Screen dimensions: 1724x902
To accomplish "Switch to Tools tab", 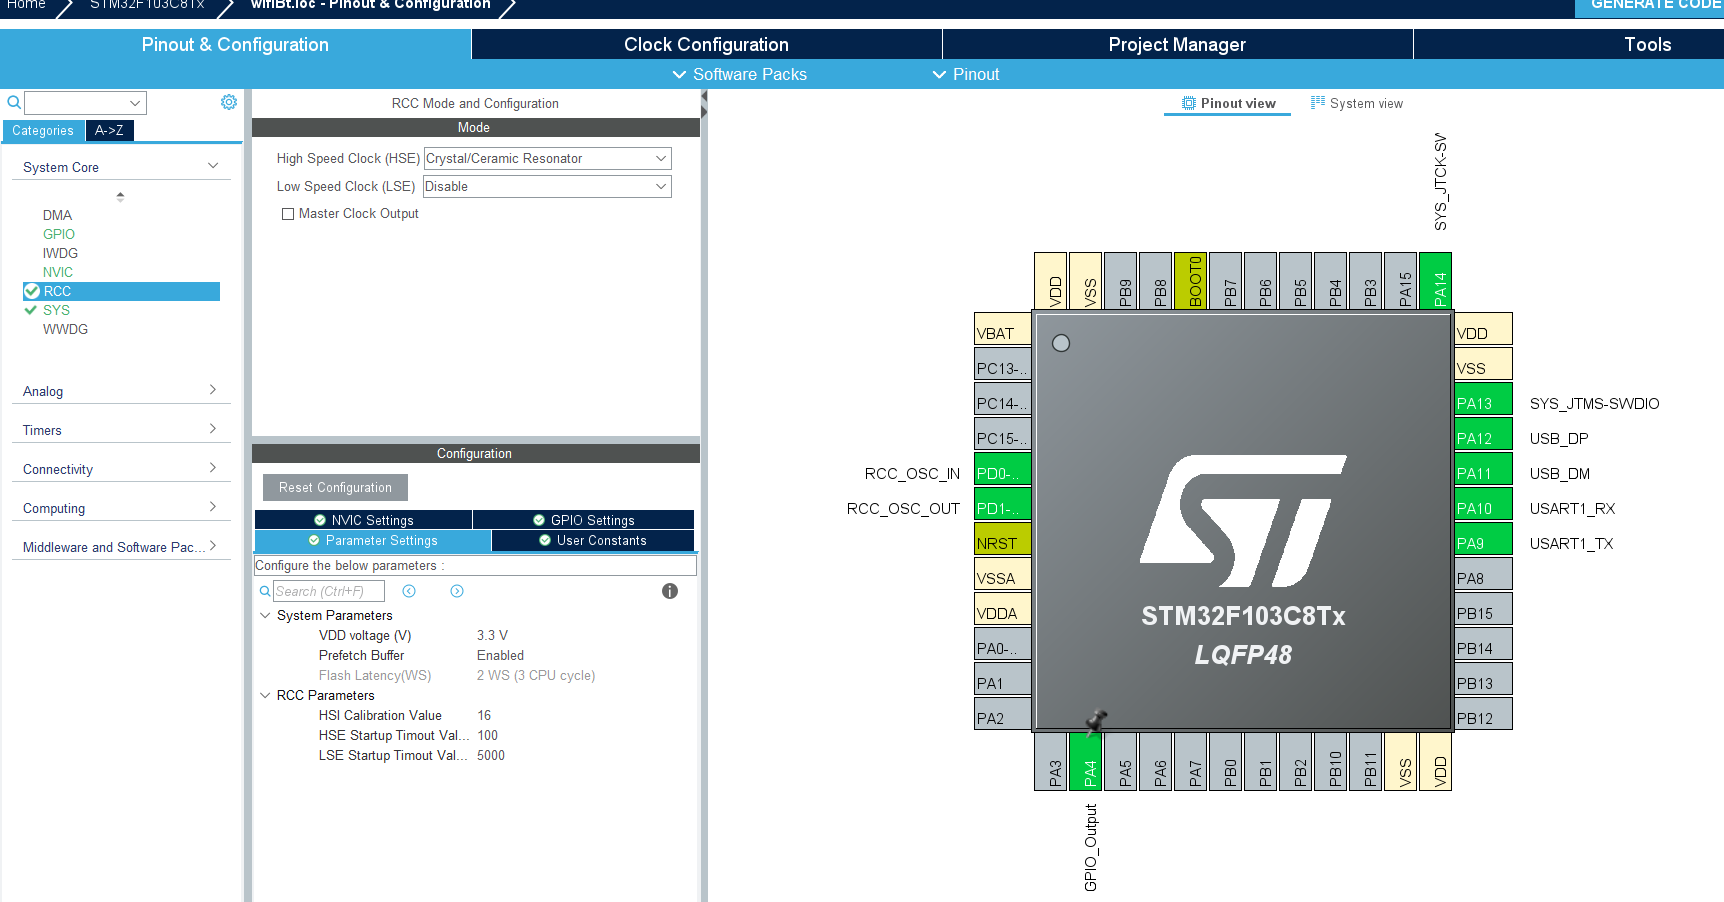I will pos(1647,44).
